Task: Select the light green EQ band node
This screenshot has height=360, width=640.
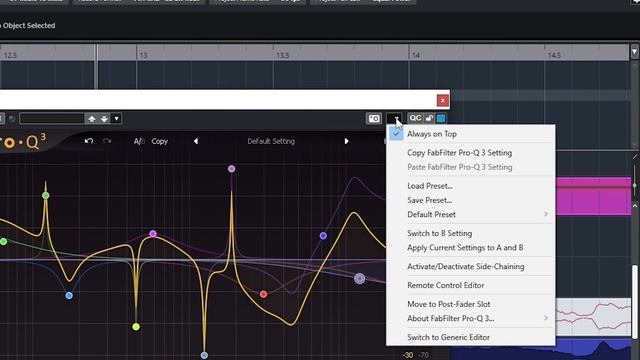Action: point(46,196)
